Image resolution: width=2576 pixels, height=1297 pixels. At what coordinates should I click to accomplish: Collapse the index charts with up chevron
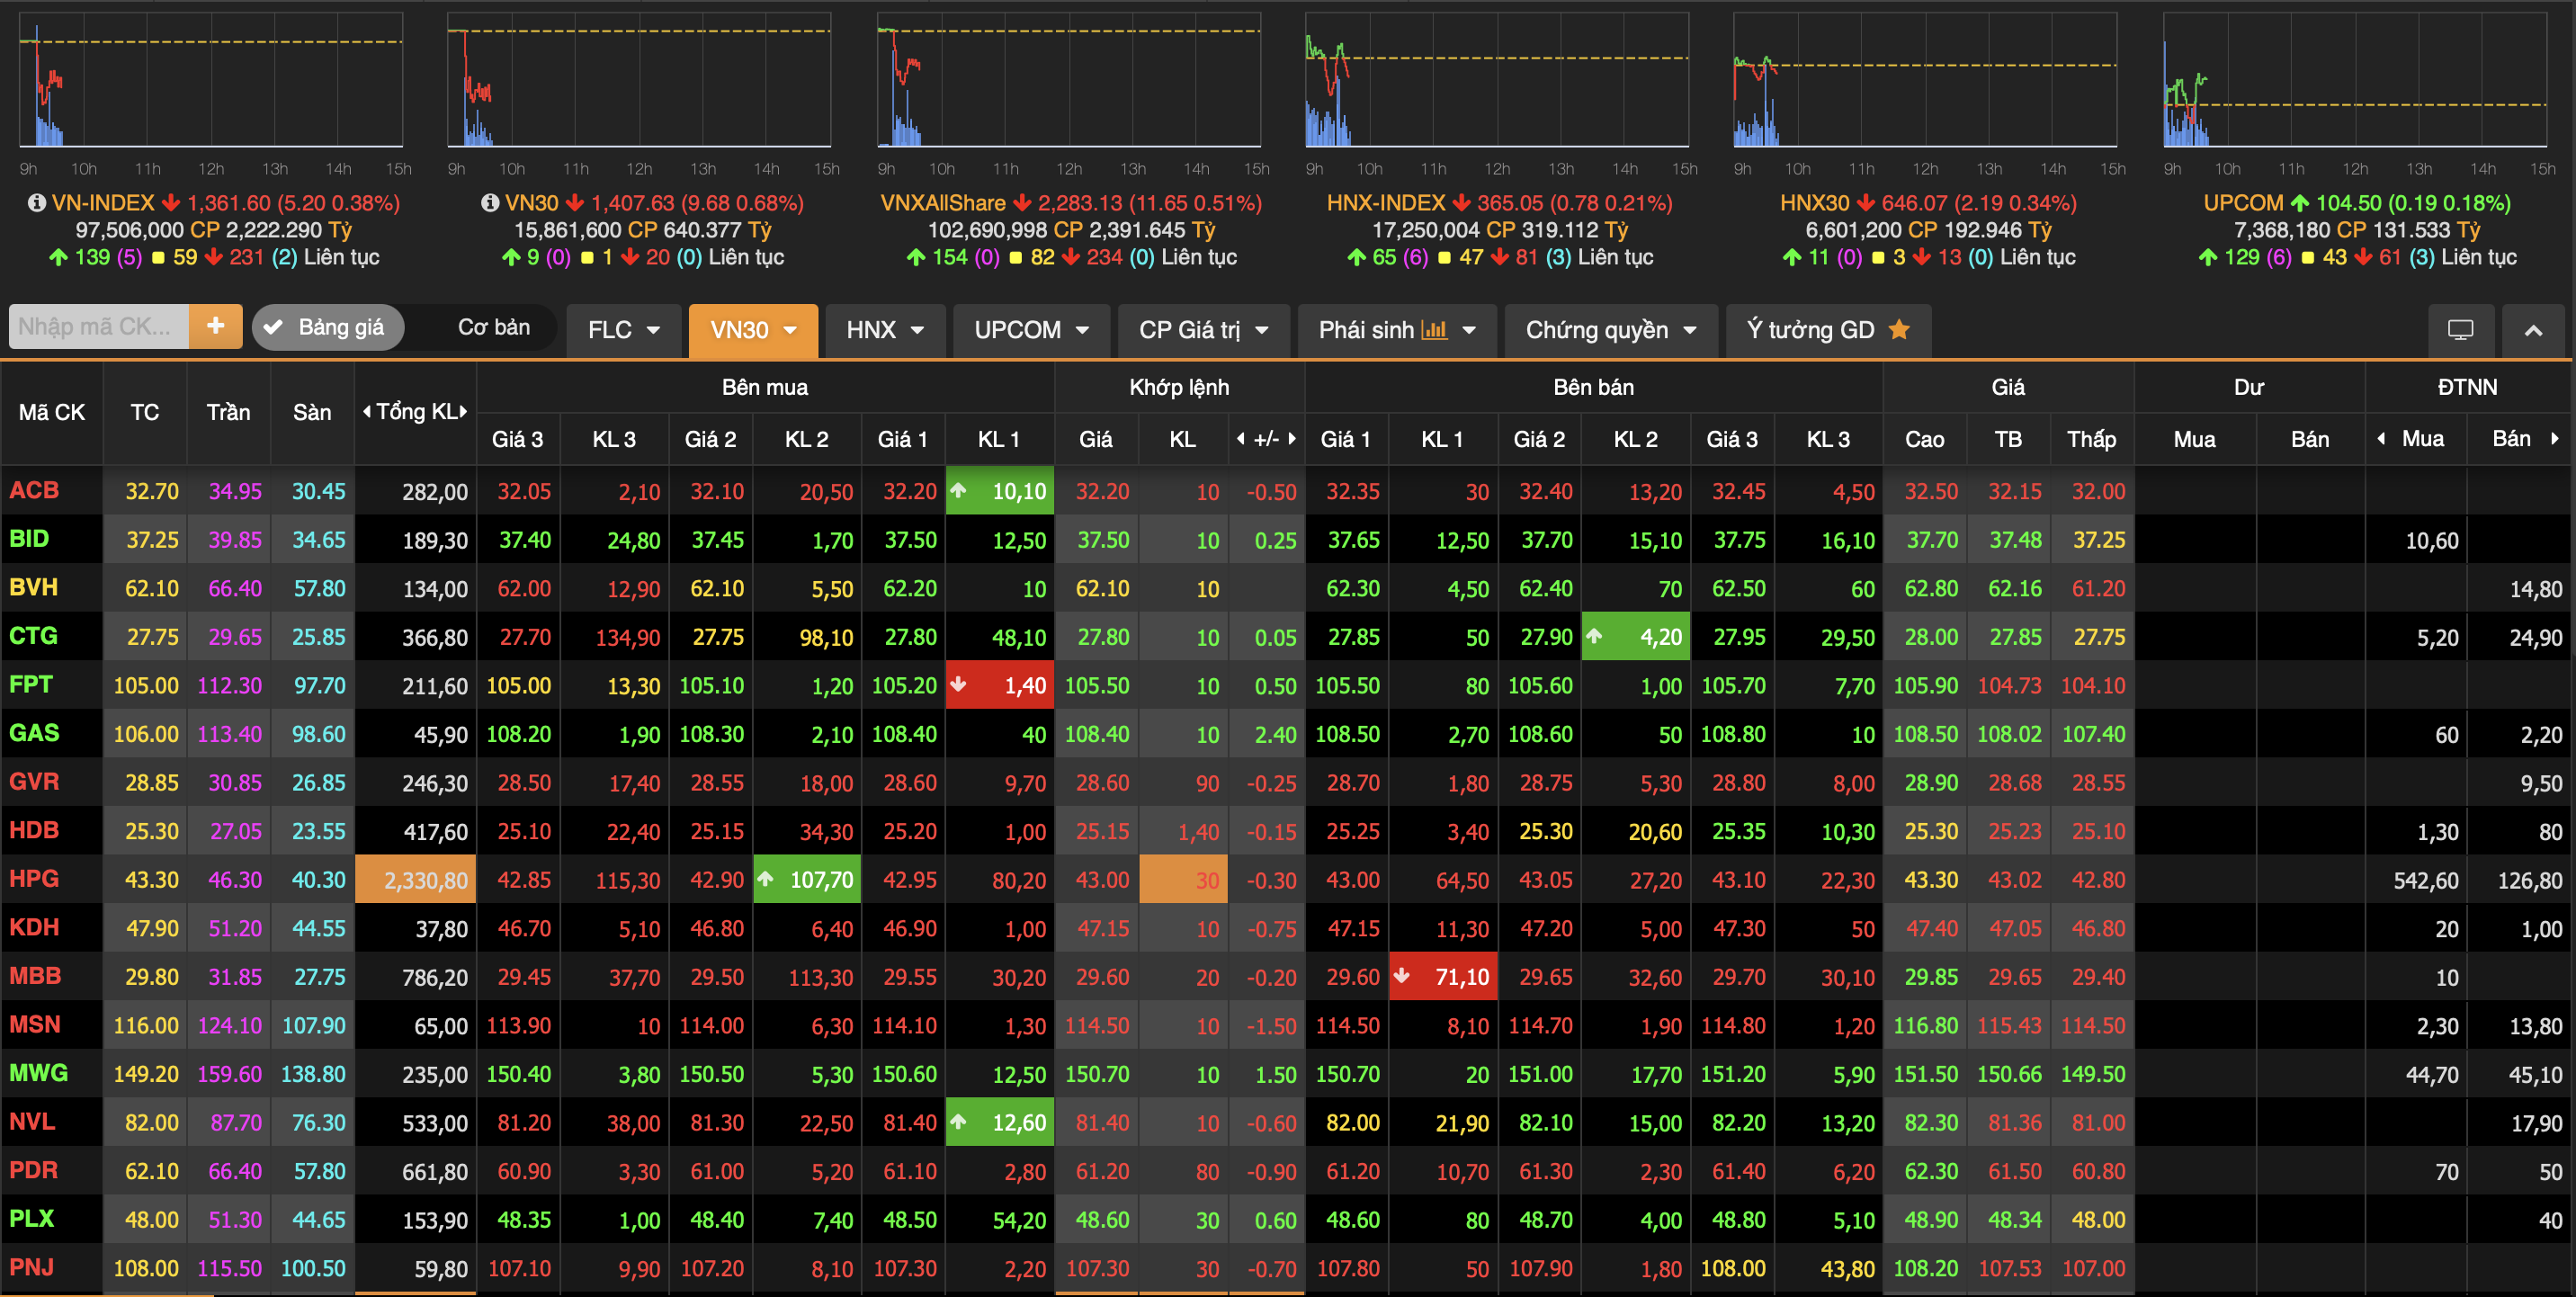[x=2533, y=330]
